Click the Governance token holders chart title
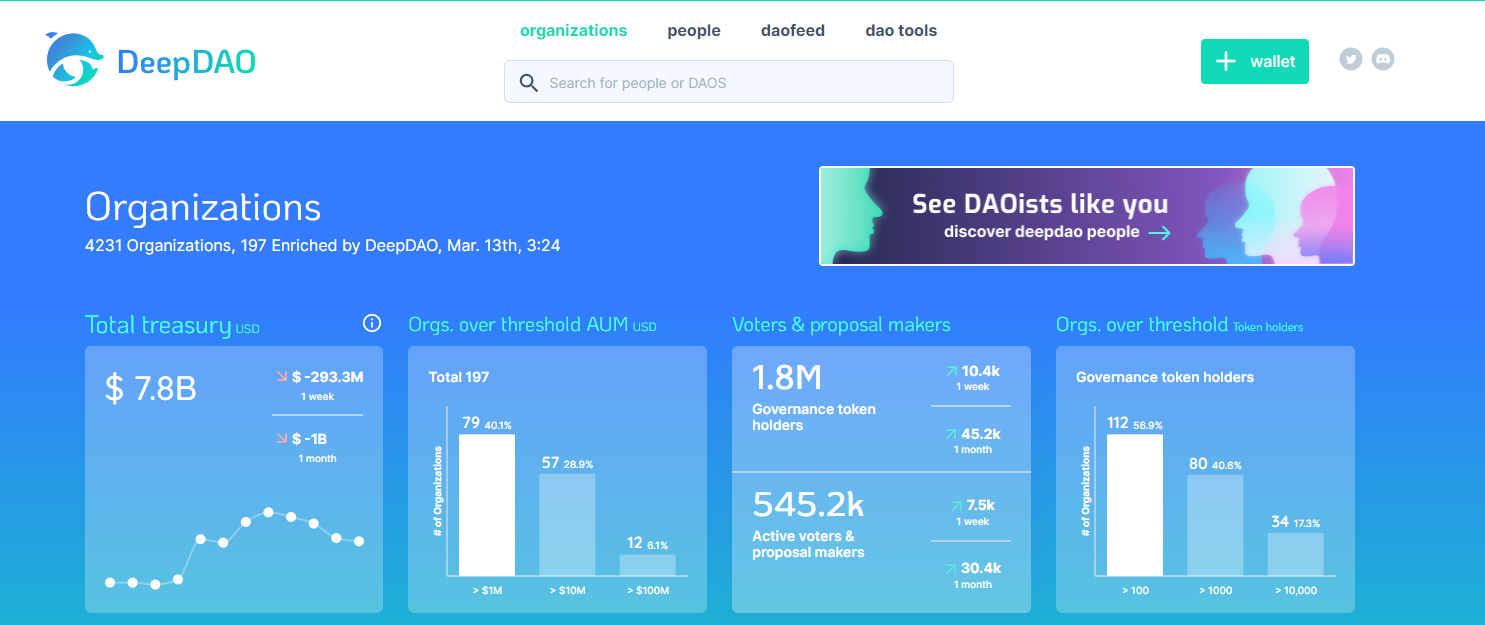The width and height of the screenshot is (1485, 625). point(1165,377)
